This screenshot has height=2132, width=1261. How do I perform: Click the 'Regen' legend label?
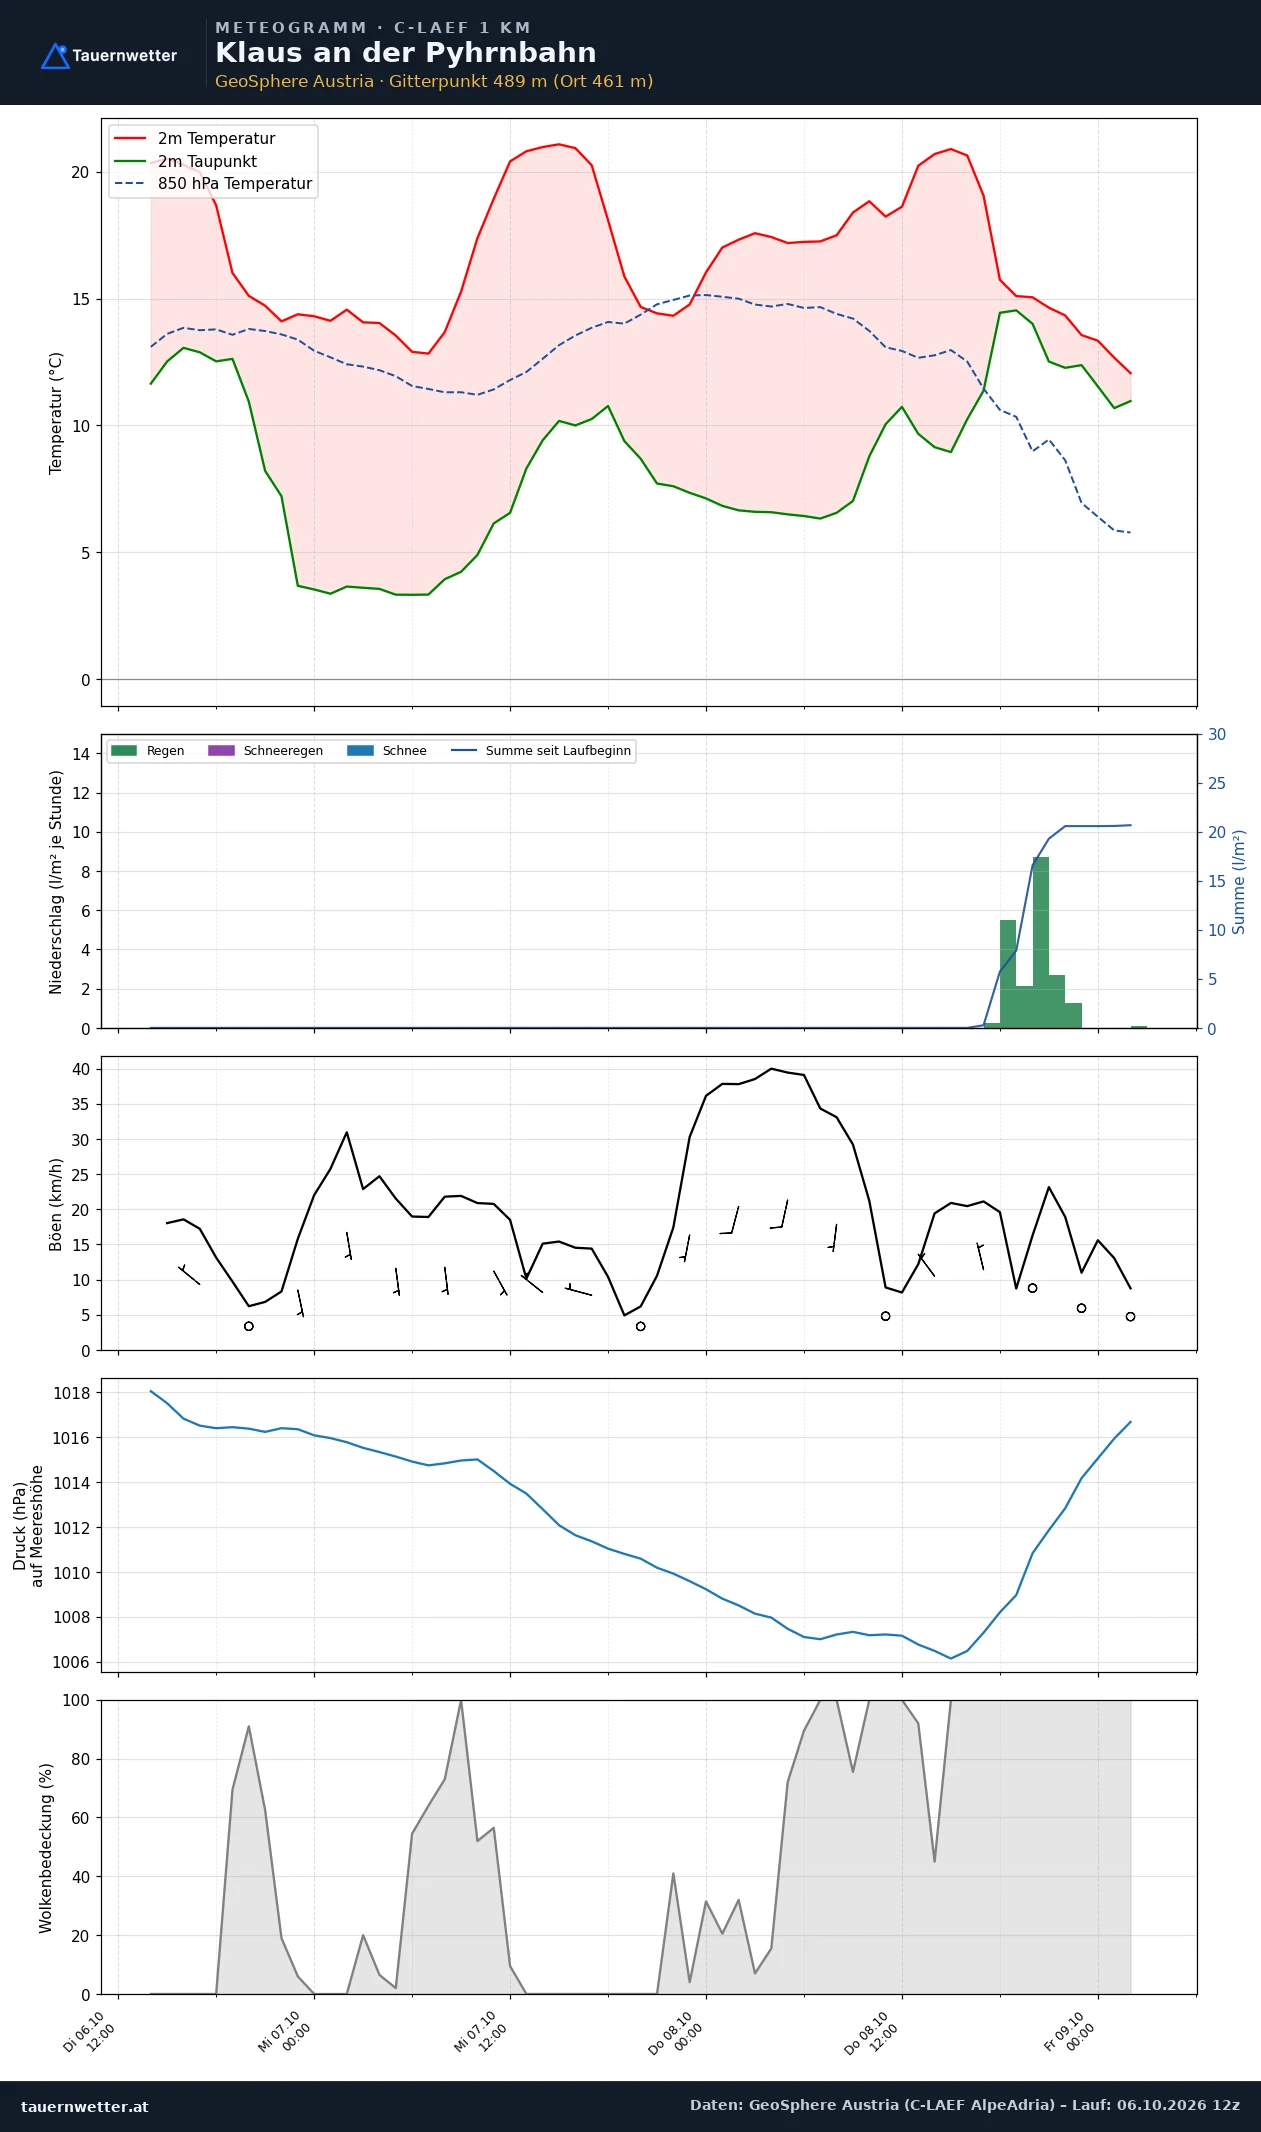click(x=165, y=751)
